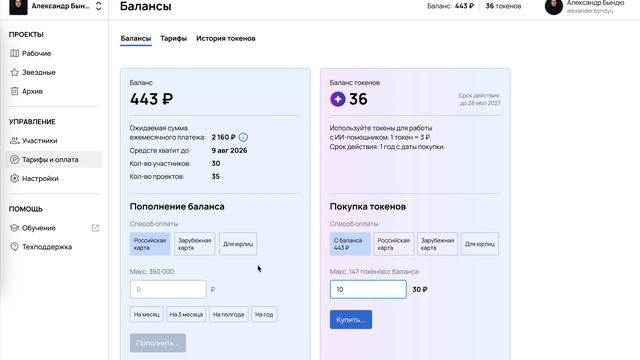The width and height of the screenshot is (640, 360).
Task: Click the Пополнить button
Action: click(158, 343)
